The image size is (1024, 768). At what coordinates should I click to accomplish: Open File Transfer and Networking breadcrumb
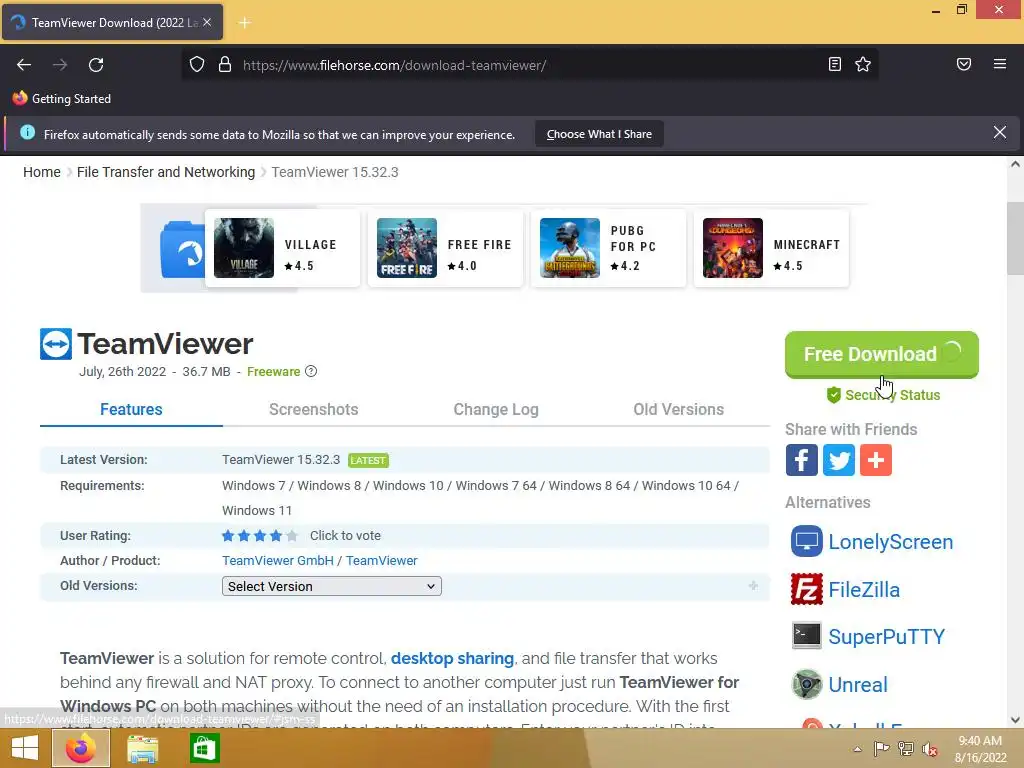click(x=166, y=172)
